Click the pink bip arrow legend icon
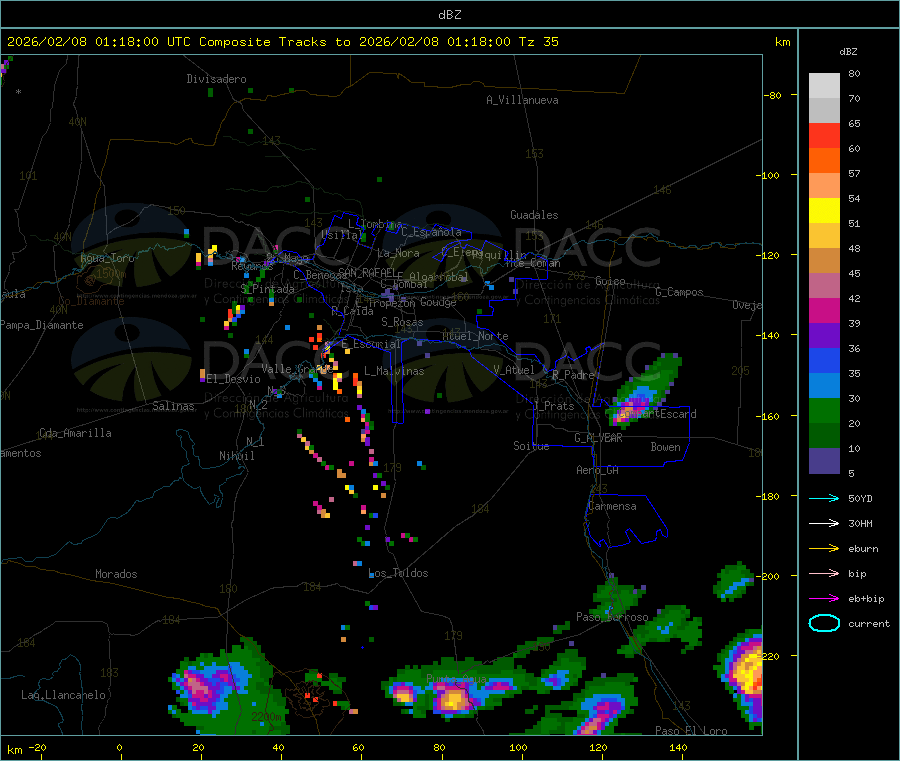Viewport: 900px width, 761px height. click(824, 573)
